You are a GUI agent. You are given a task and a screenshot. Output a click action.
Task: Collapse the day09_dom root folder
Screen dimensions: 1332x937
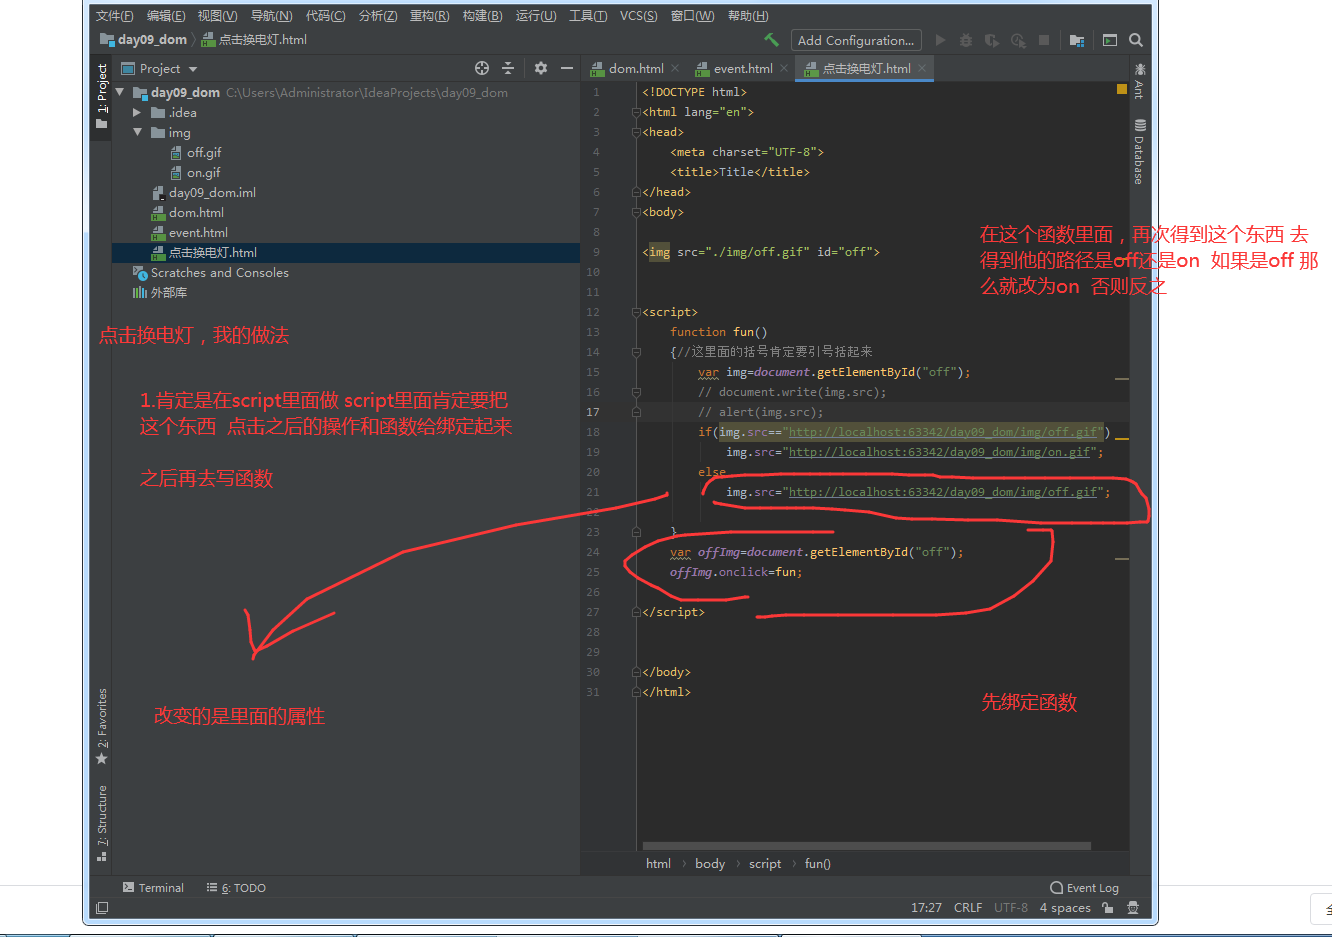point(120,92)
